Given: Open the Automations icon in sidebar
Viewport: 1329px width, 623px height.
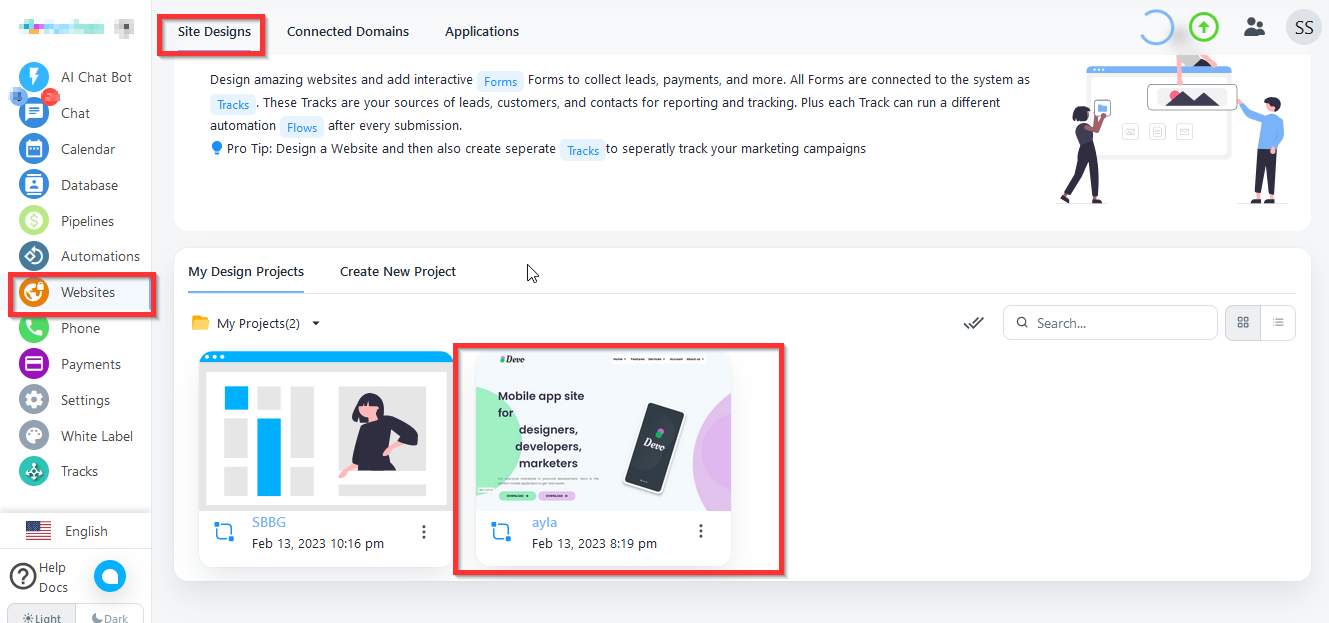Looking at the screenshot, I should point(34,256).
